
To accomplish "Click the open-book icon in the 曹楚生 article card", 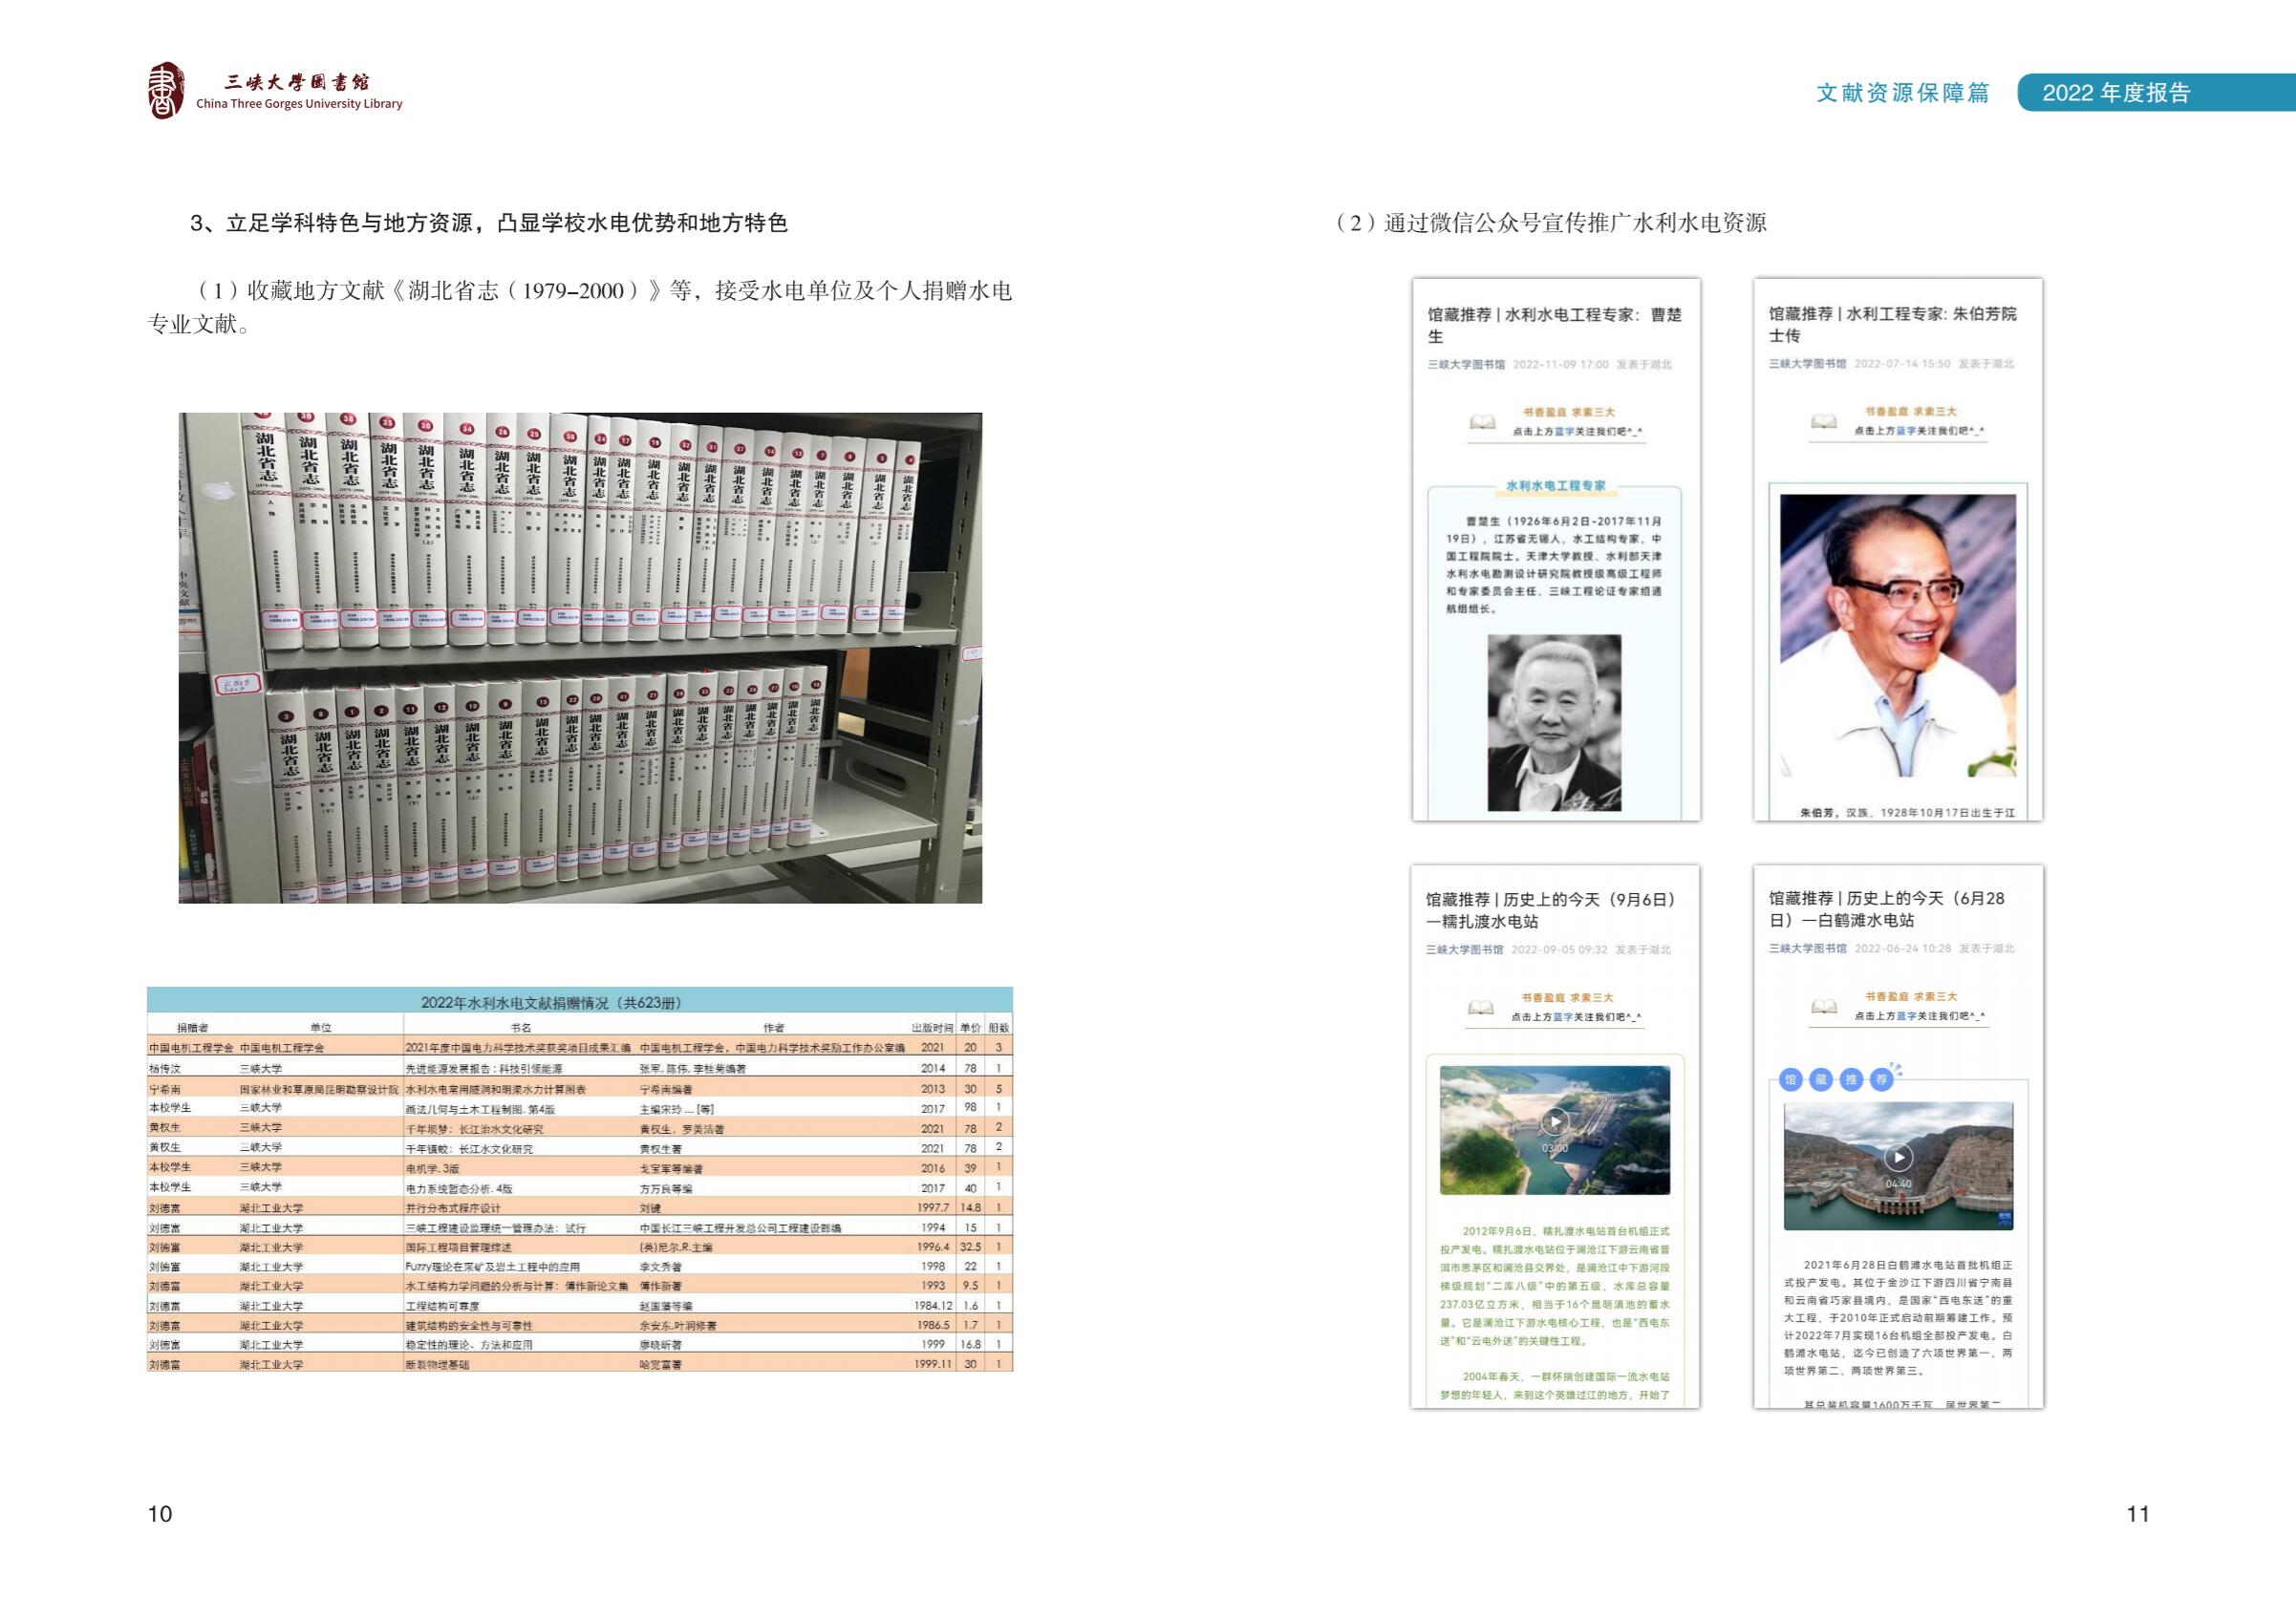I will pos(1482,422).
